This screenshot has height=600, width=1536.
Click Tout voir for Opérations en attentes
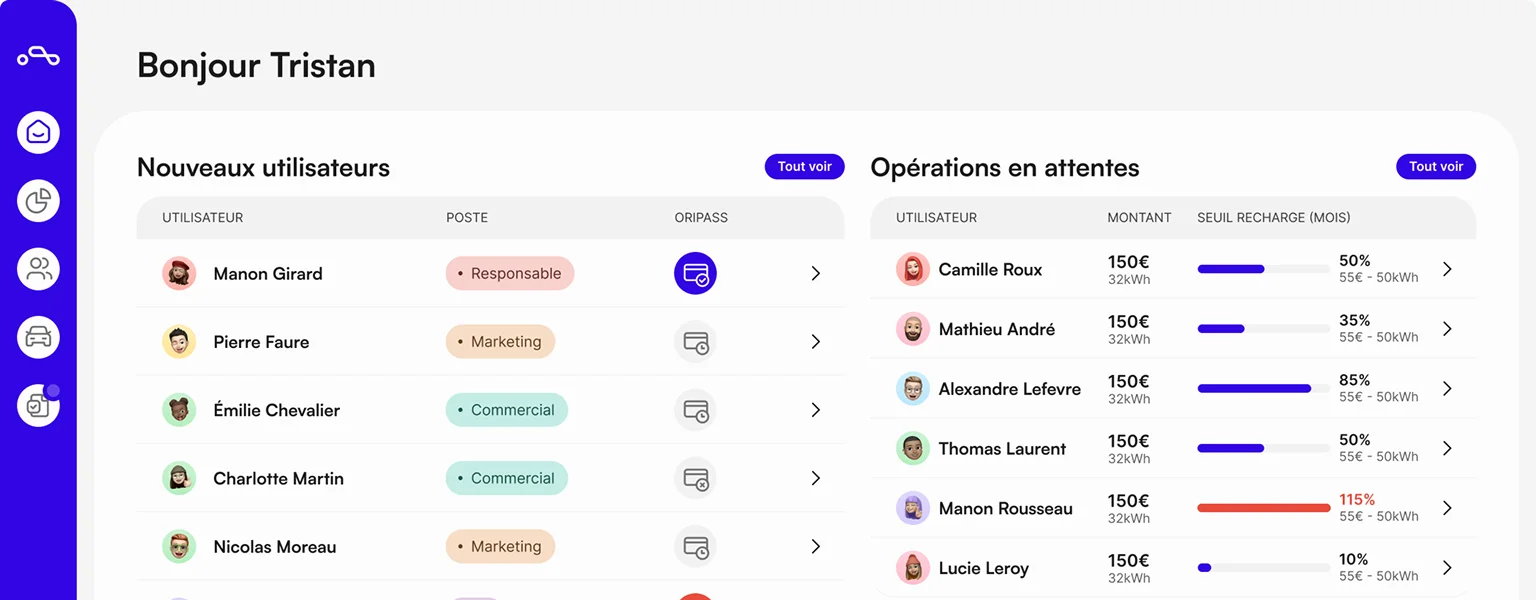click(x=1436, y=167)
